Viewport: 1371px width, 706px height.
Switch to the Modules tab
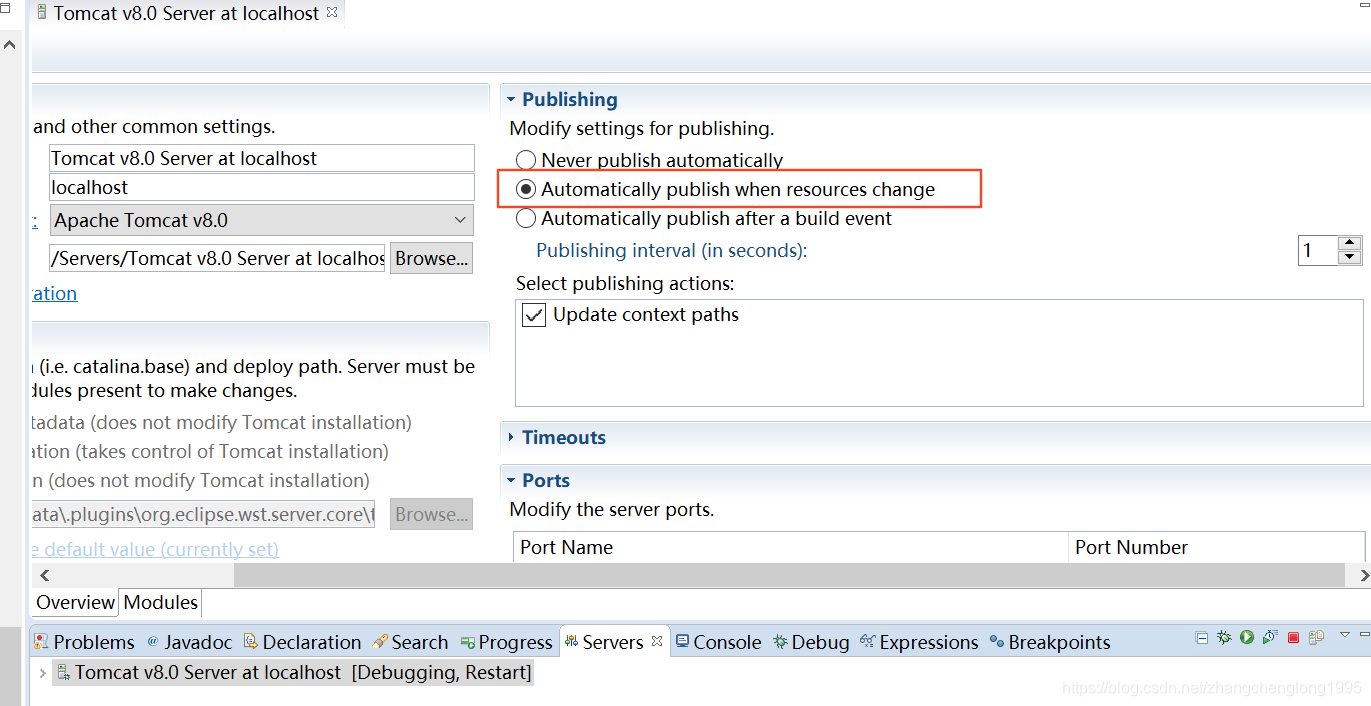161,602
